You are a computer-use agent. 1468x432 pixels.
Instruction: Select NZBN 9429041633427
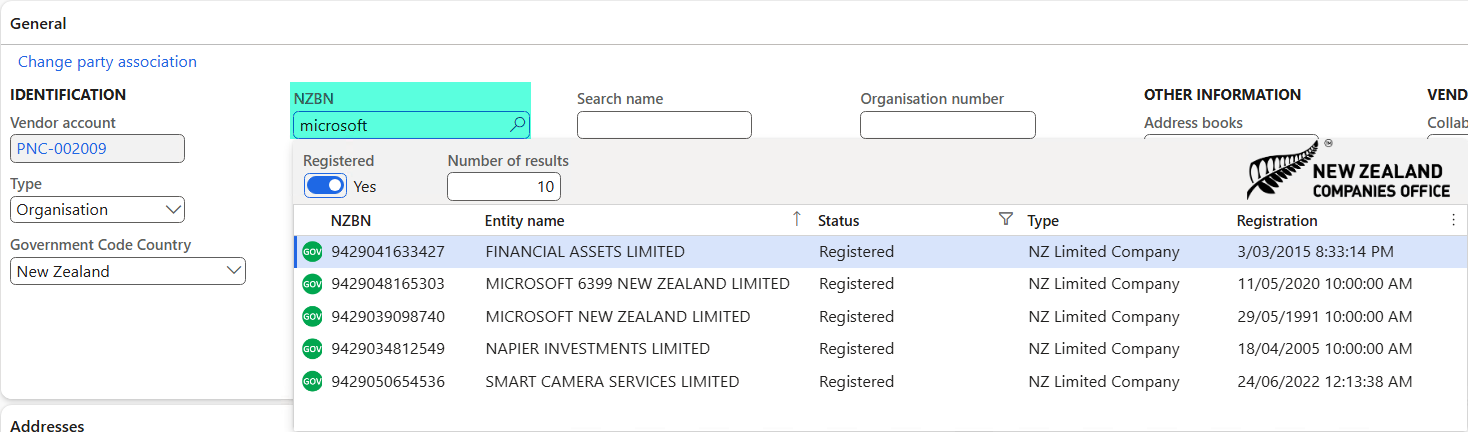pyautogui.click(x=388, y=252)
